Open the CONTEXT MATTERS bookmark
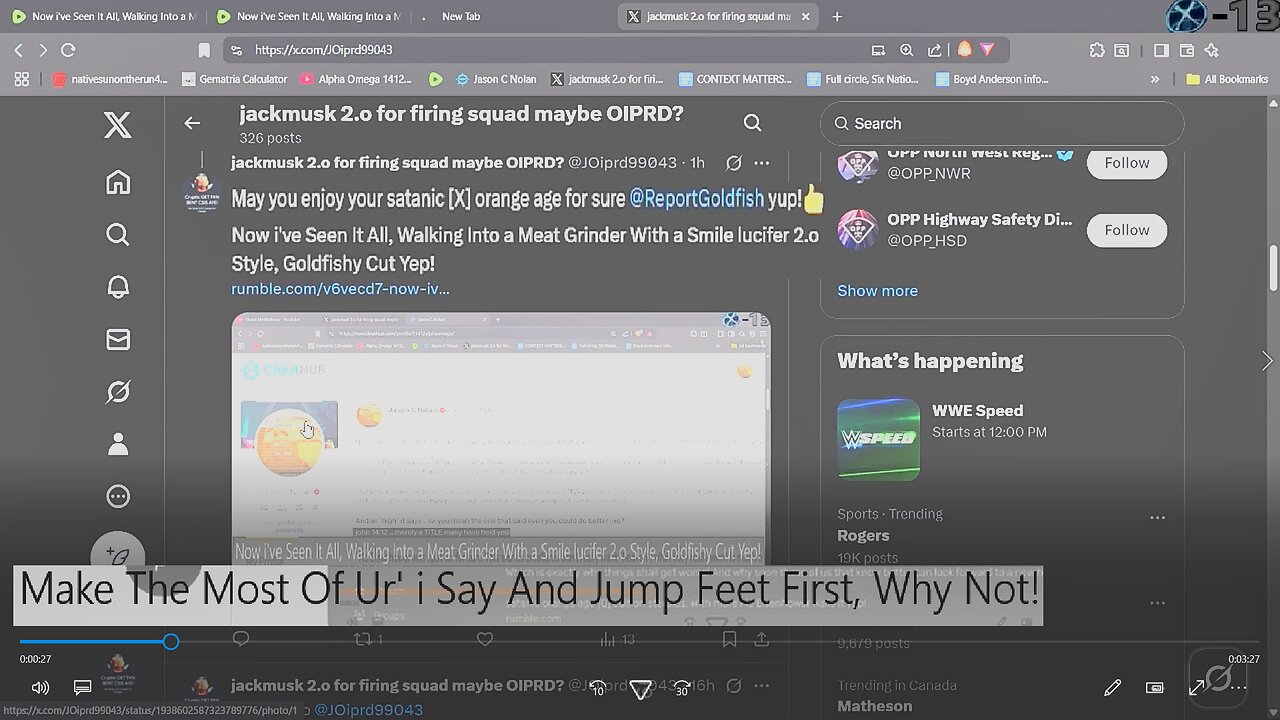This screenshot has width=1280, height=720. (736, 79)
